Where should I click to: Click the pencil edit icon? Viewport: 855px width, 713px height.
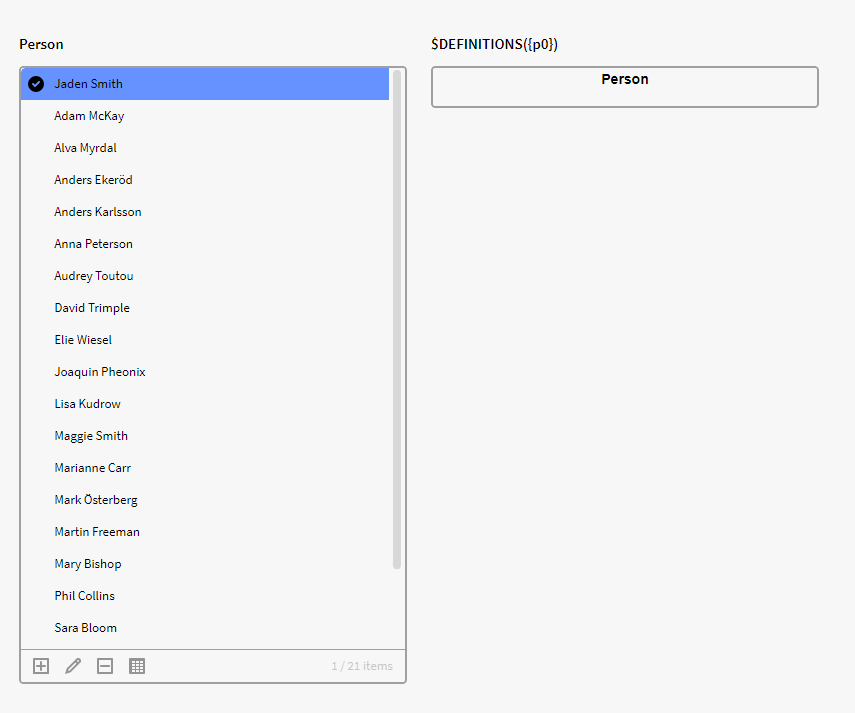(x=73, y=666)
